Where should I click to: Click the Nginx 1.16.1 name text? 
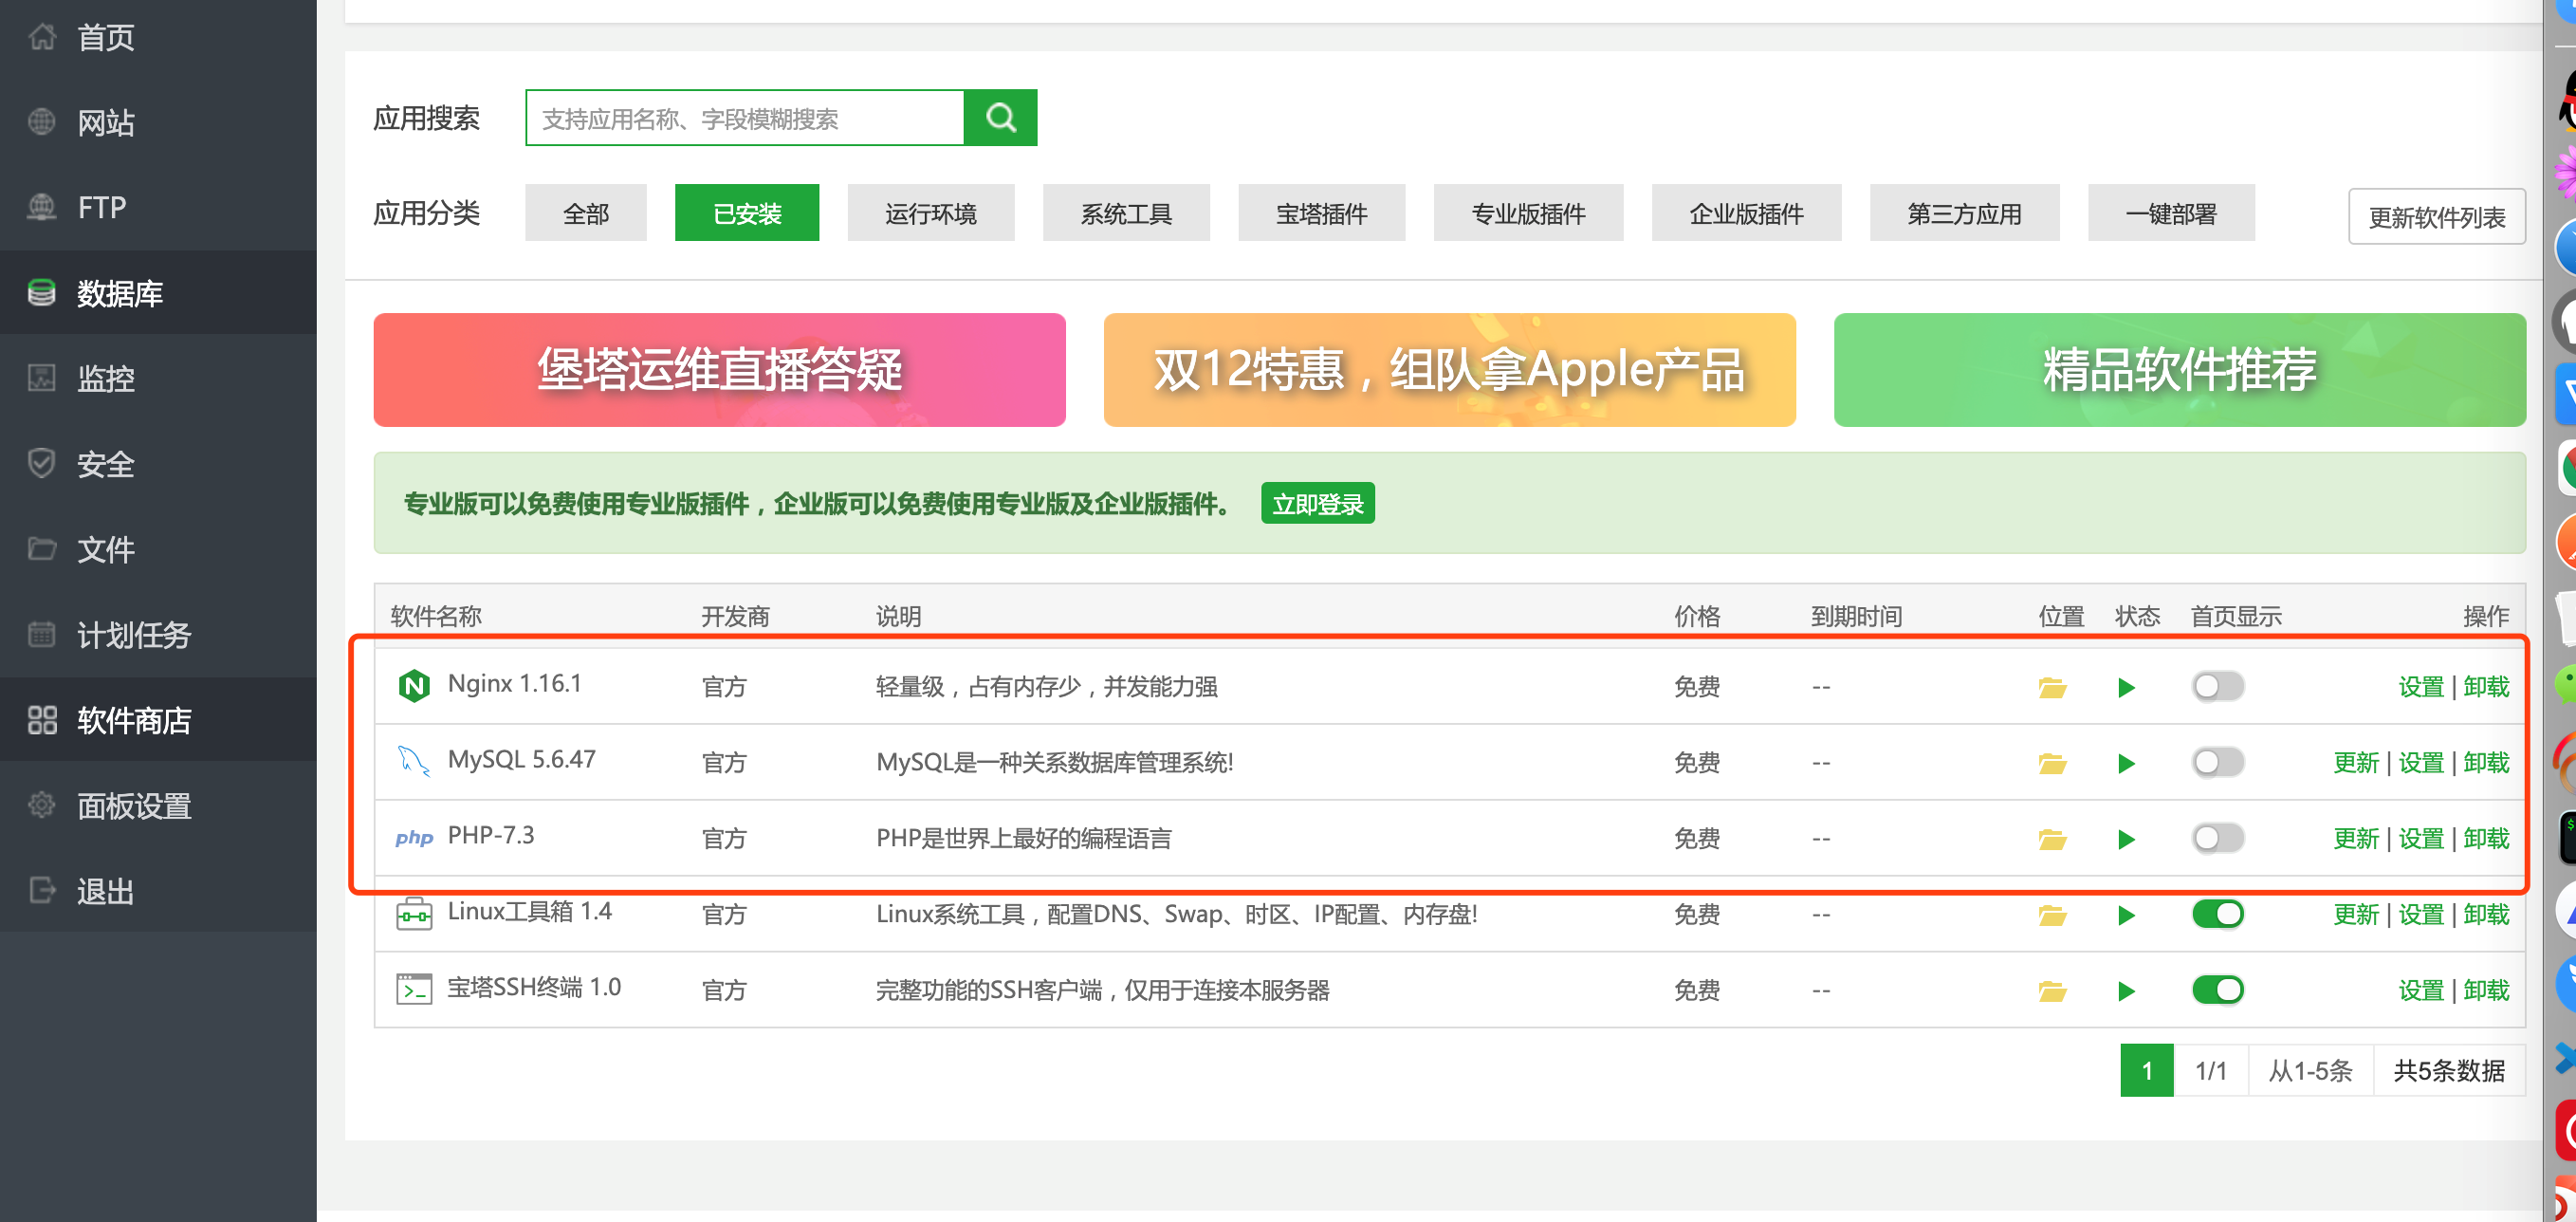click(x=514, y=684)
